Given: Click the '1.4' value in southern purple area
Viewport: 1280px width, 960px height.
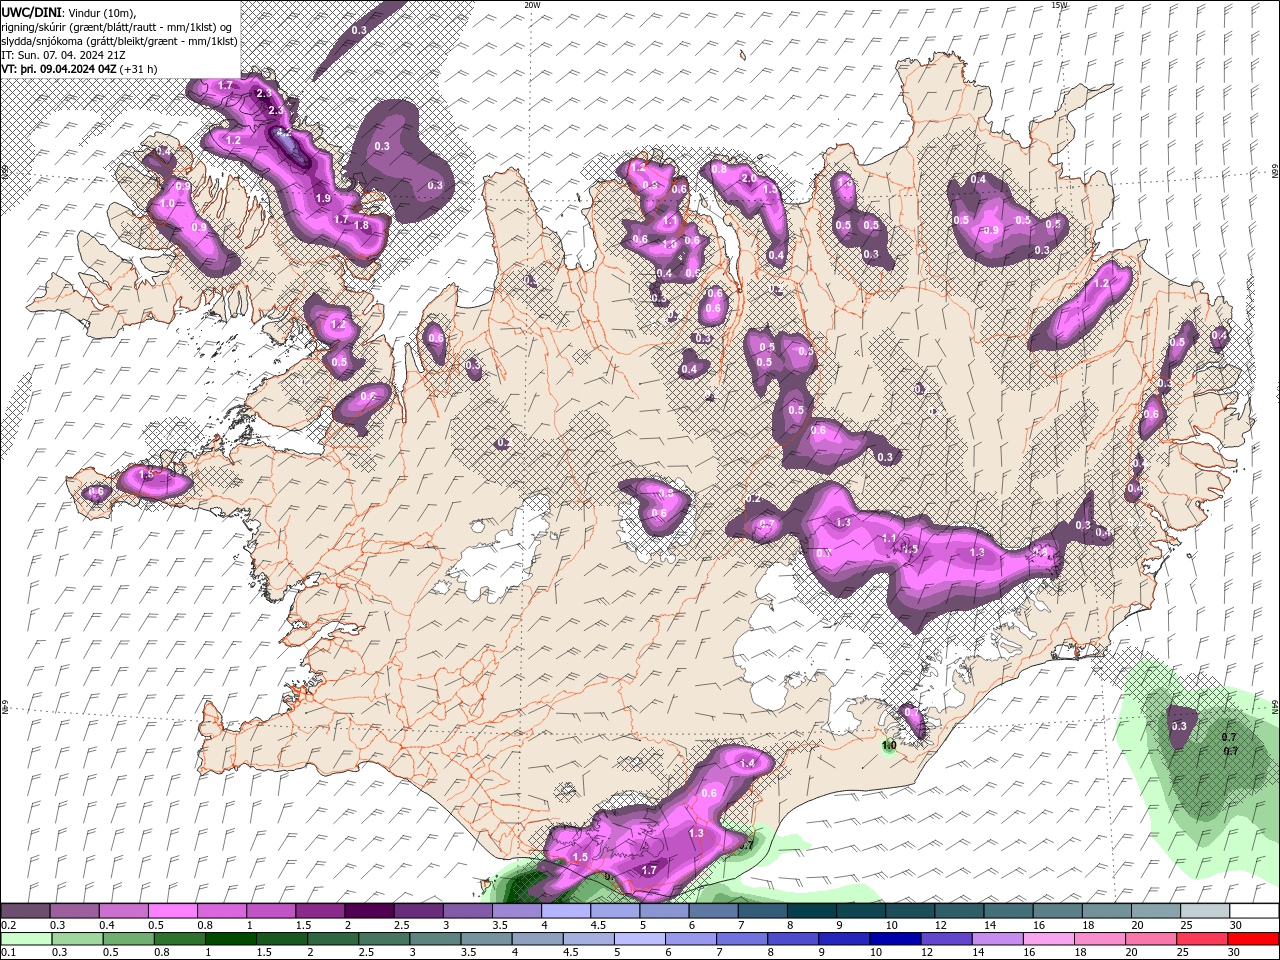Looking at the screenshot, I should [747, 763].
